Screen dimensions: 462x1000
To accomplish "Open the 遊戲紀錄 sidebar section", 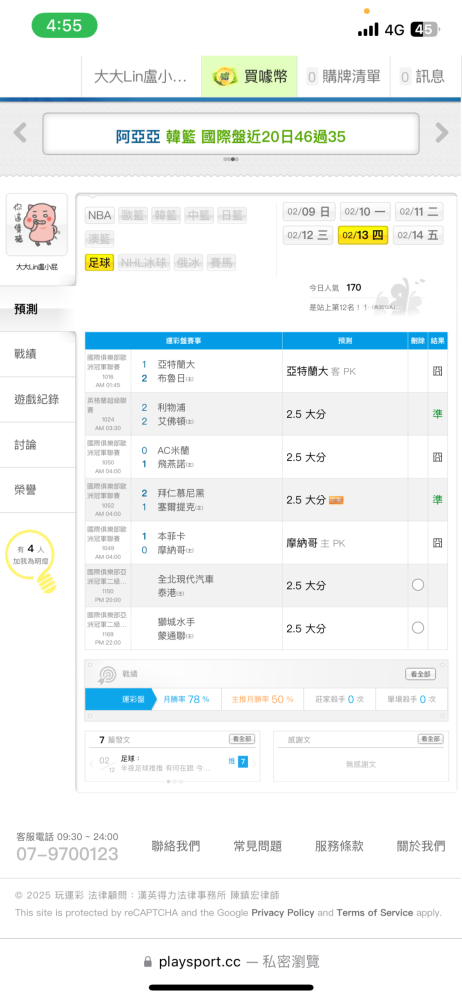I will coord(38,399).
